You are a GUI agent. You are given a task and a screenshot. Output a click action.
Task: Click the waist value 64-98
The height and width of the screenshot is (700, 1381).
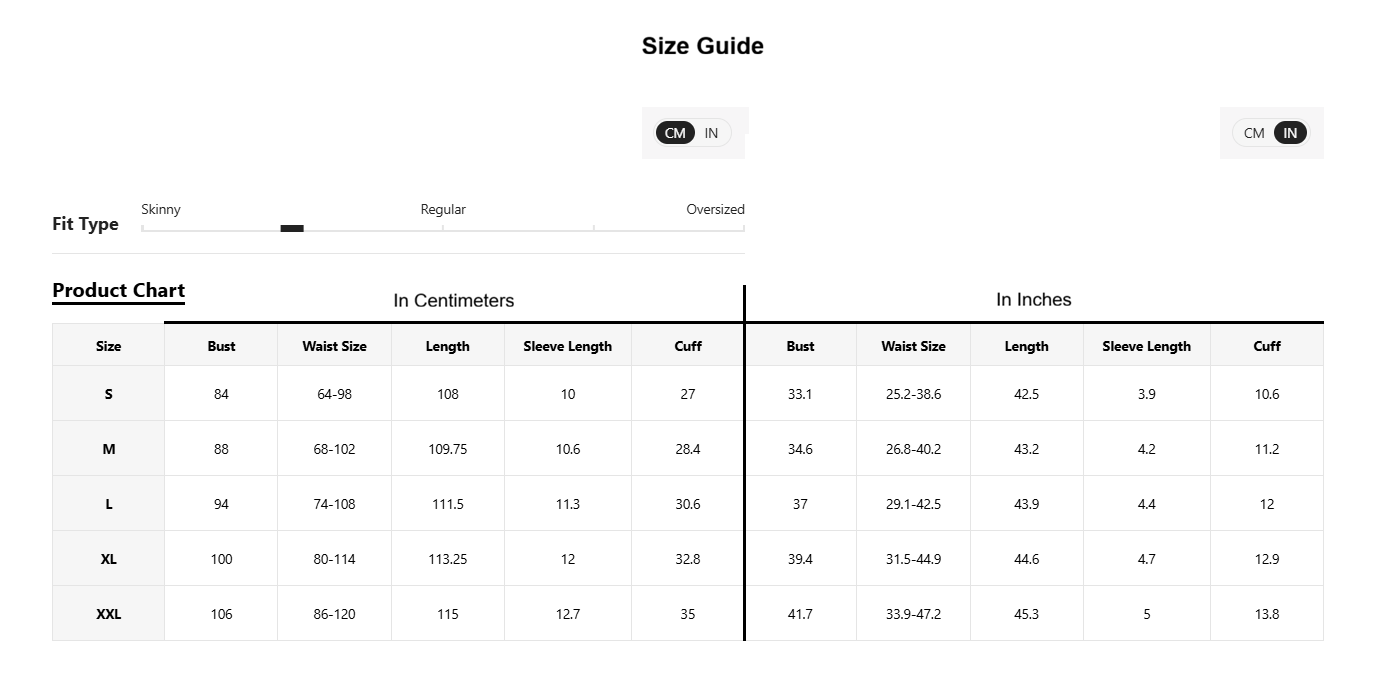[x=334, y=394]
